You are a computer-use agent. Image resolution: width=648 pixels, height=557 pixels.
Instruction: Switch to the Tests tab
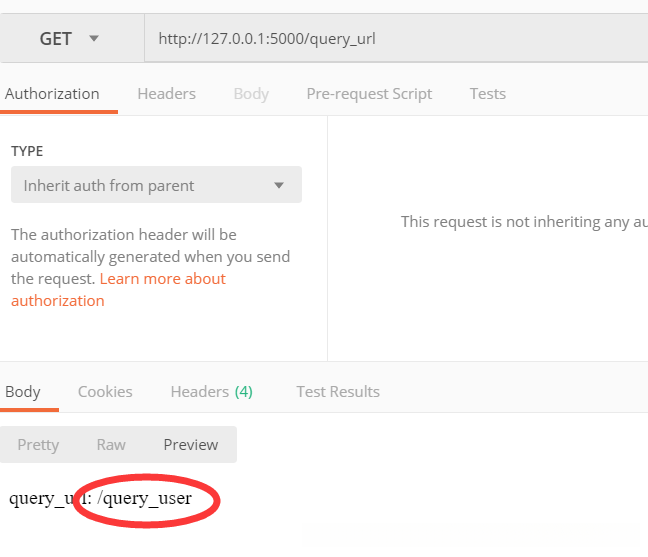[487, 94]
